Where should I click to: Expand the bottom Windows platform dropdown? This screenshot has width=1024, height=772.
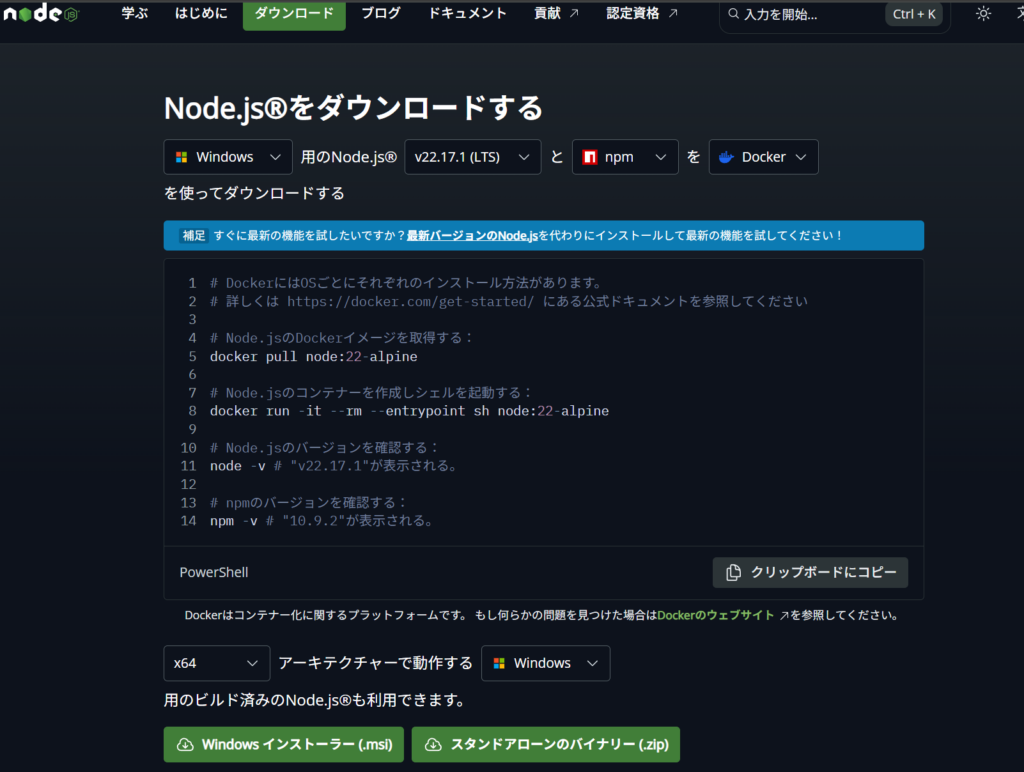(x=545, y=663)
